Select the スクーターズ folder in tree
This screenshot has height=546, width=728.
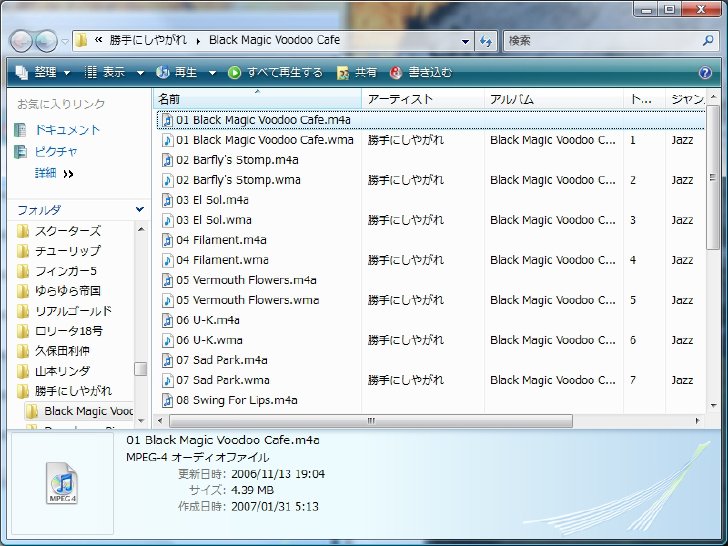pos(68,231)
